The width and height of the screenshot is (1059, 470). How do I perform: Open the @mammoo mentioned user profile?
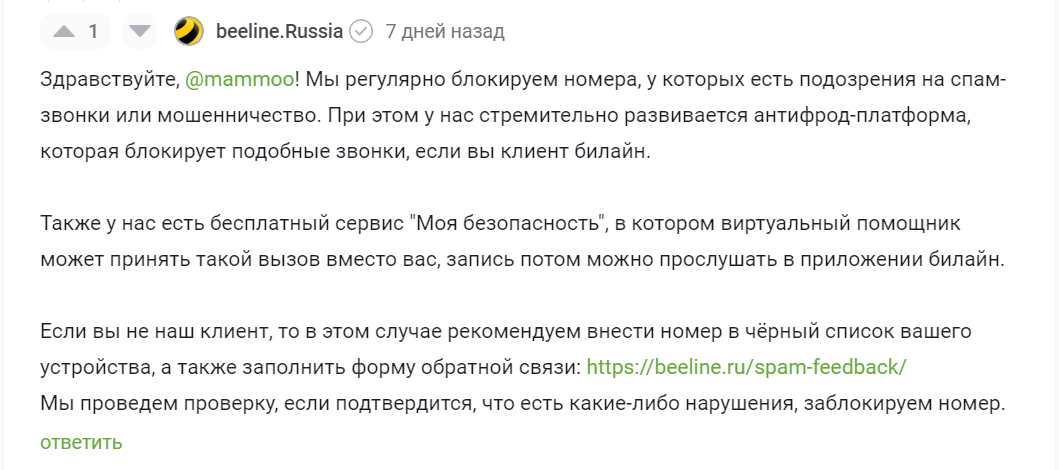[239, 79]
